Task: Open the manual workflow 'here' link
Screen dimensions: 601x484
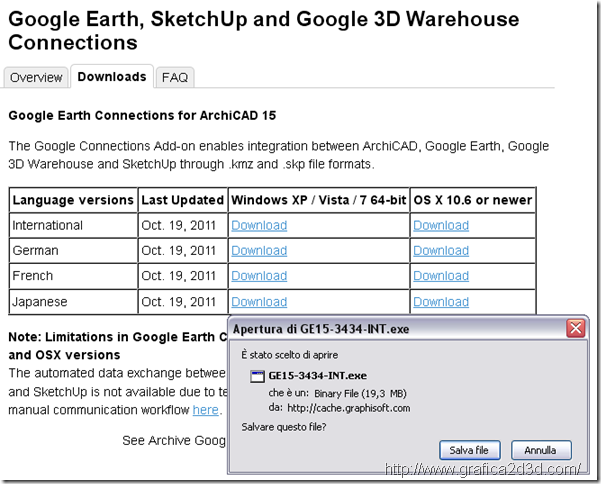Action: click(x=205, y=410)
